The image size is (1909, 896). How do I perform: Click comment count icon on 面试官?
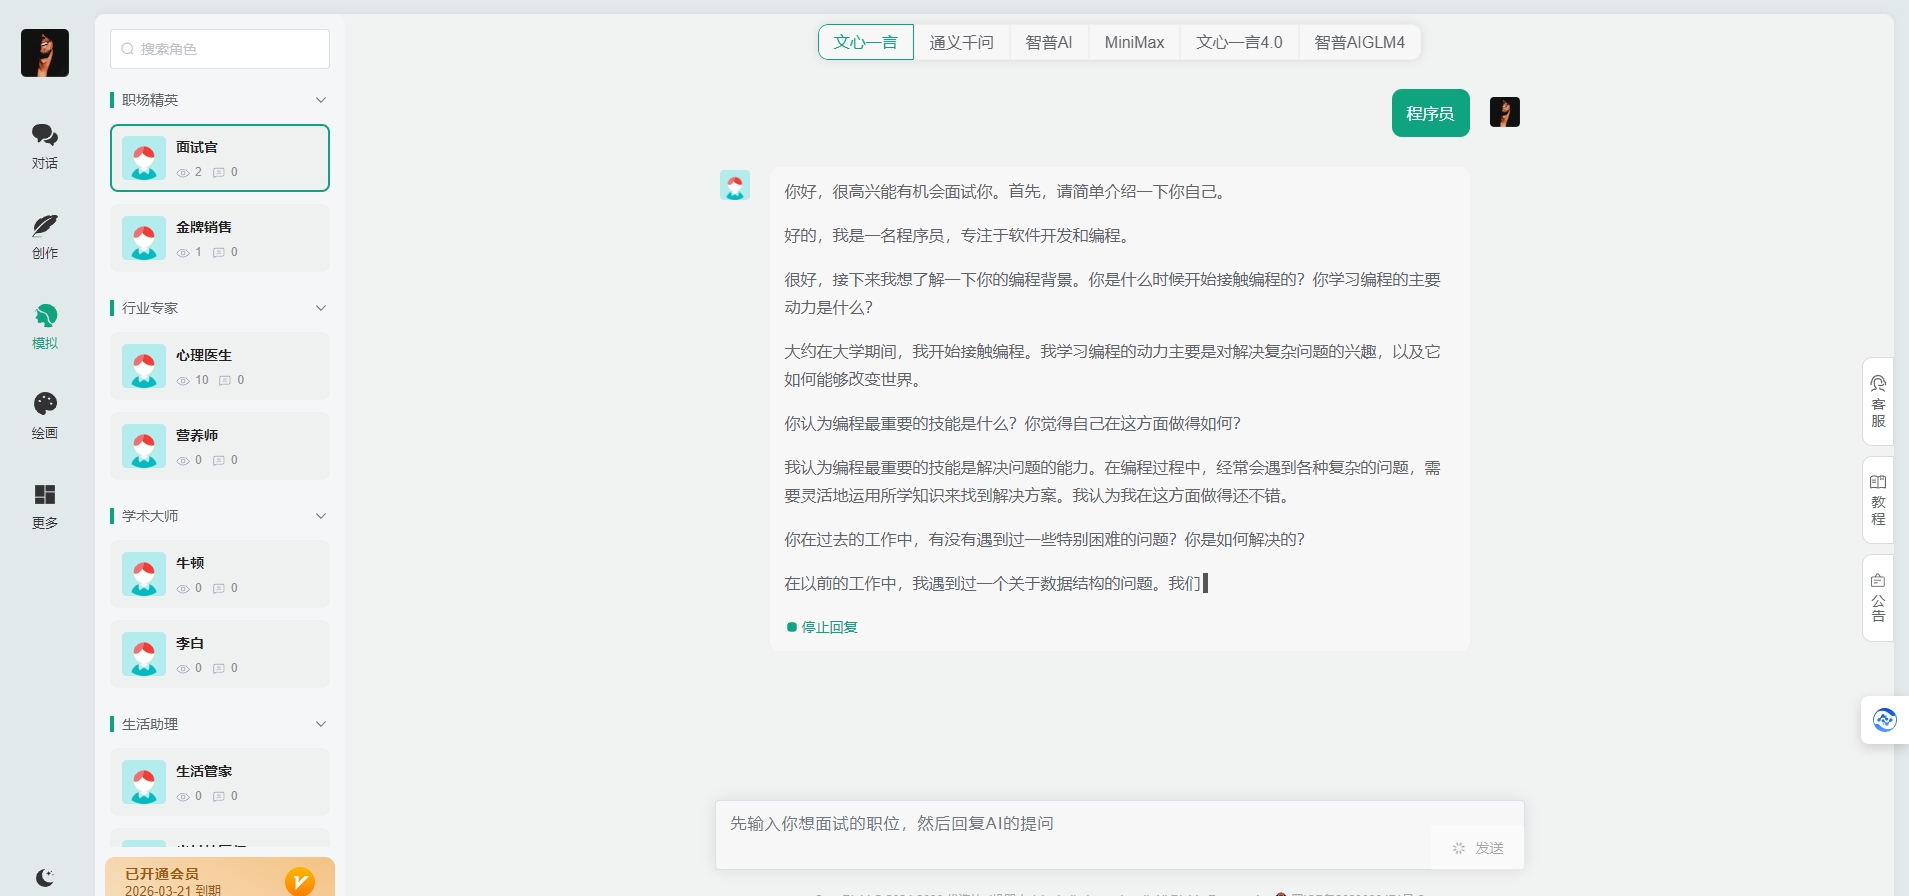pos(219,173)
